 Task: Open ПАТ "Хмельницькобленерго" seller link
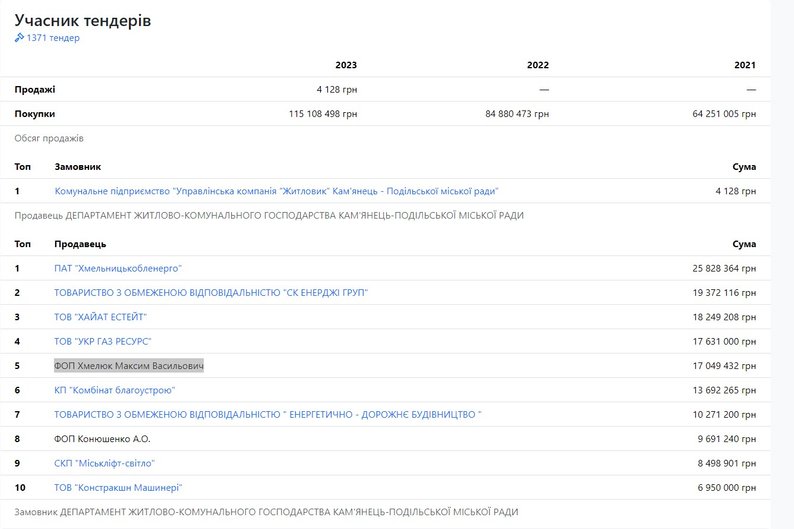118,268
